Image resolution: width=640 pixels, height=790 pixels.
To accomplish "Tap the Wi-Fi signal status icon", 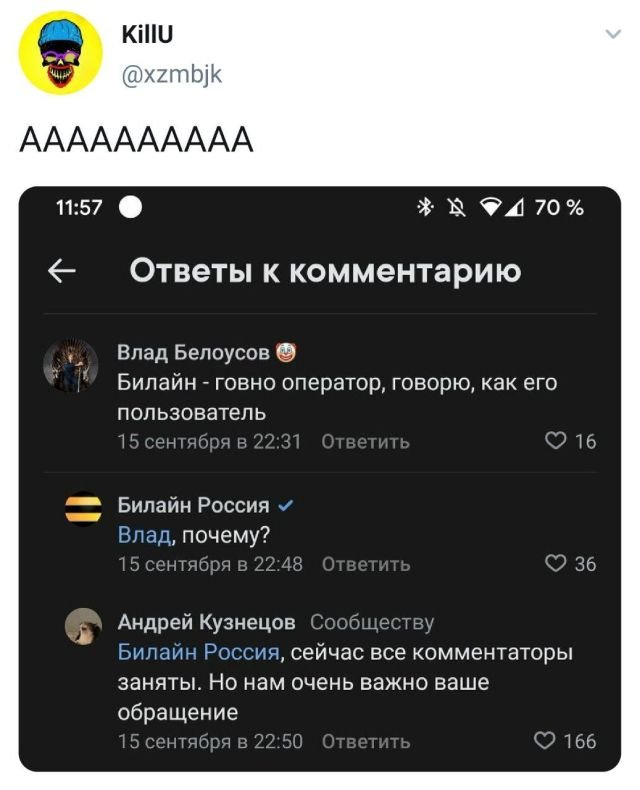I will click(492, 208).
